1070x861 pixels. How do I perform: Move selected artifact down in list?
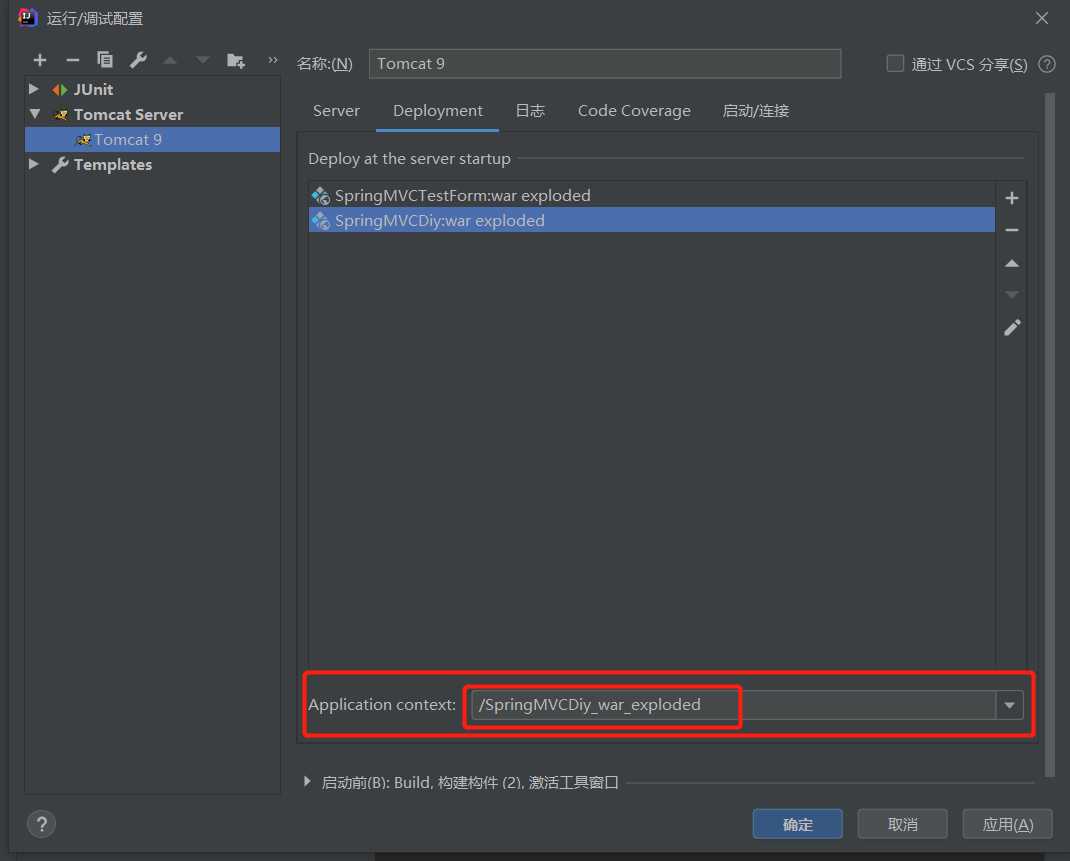[1012, 295]
